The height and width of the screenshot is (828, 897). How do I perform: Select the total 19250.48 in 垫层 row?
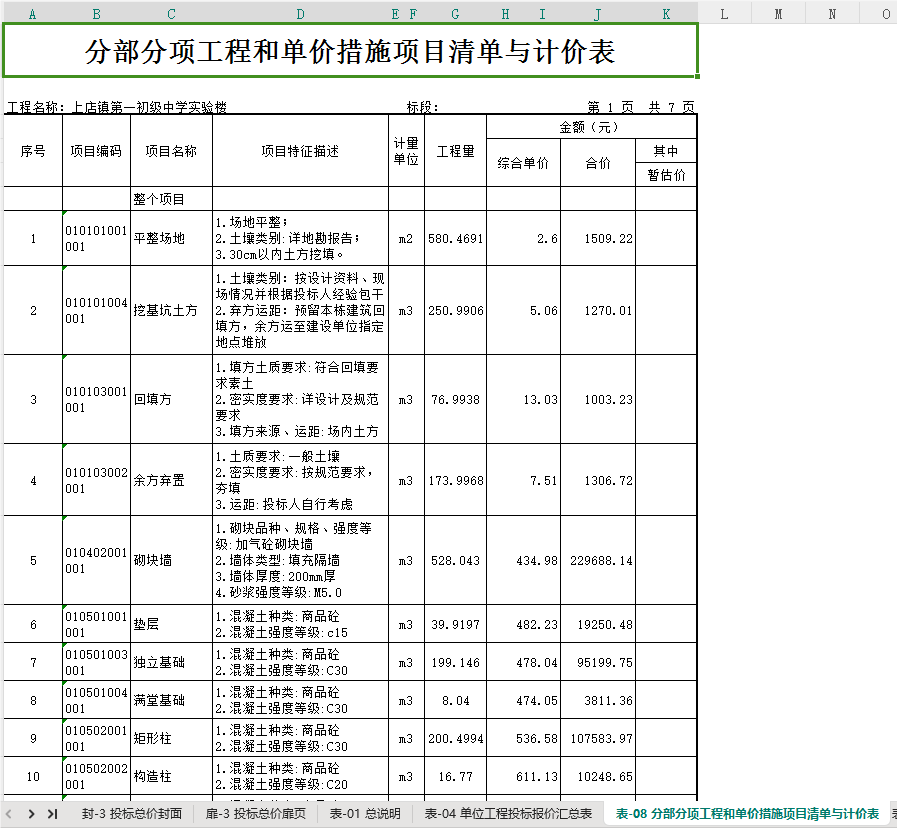click(598, 624)
